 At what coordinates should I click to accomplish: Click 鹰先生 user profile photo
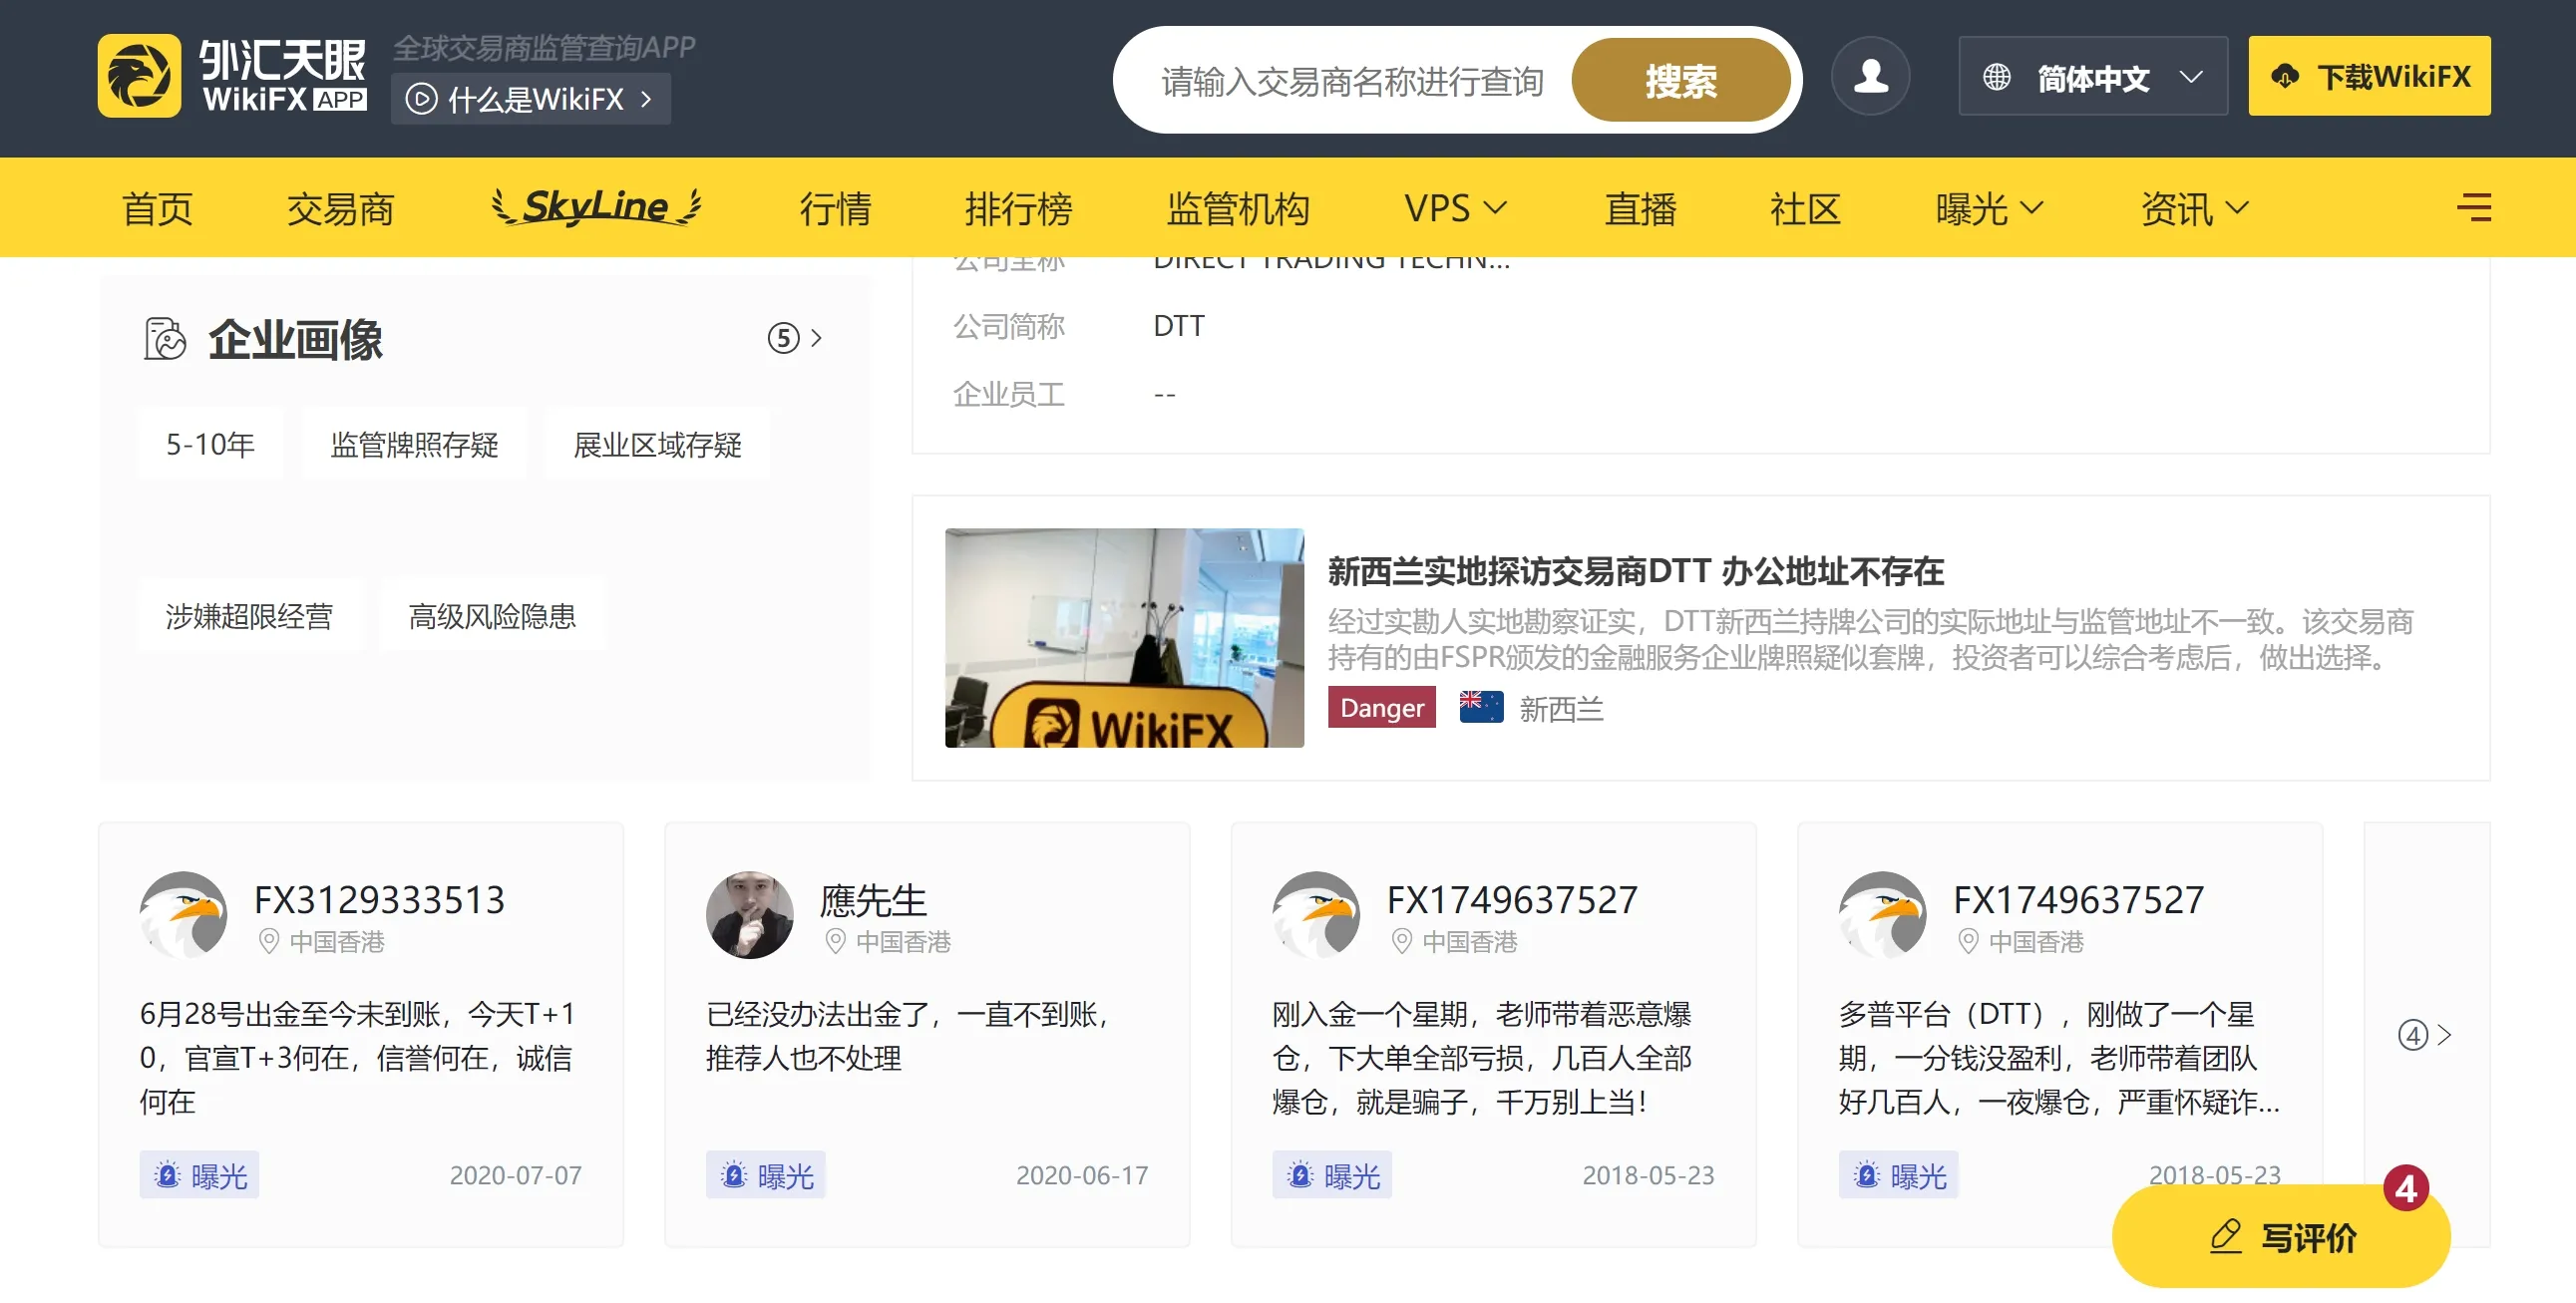[749, 914]
